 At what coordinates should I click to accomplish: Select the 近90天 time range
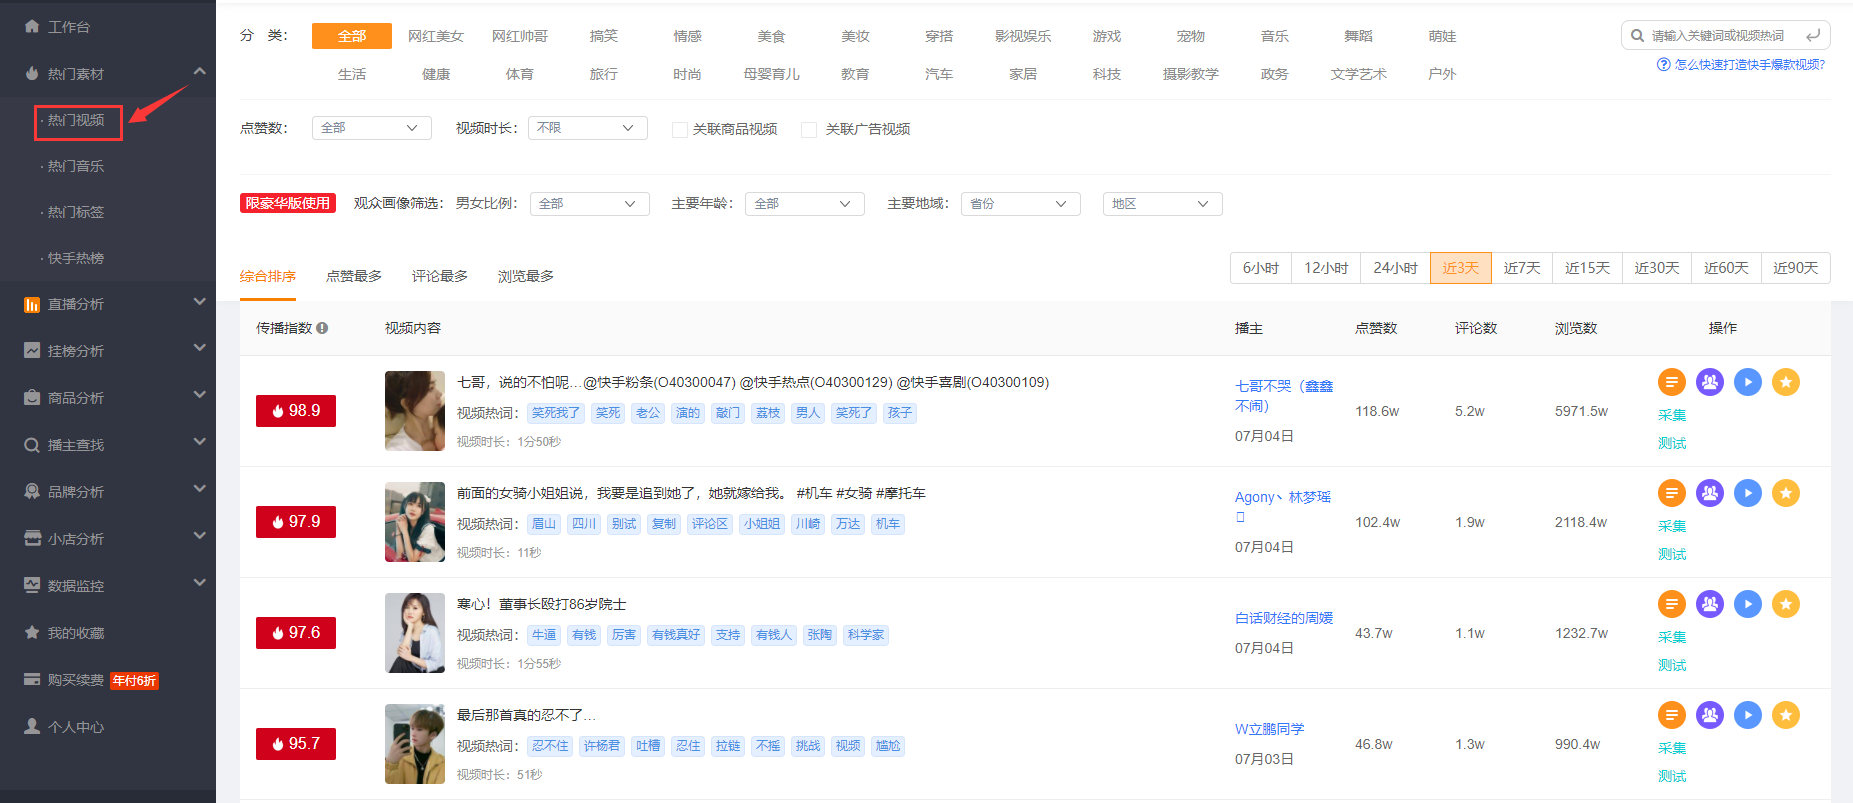click(1796, 268)
